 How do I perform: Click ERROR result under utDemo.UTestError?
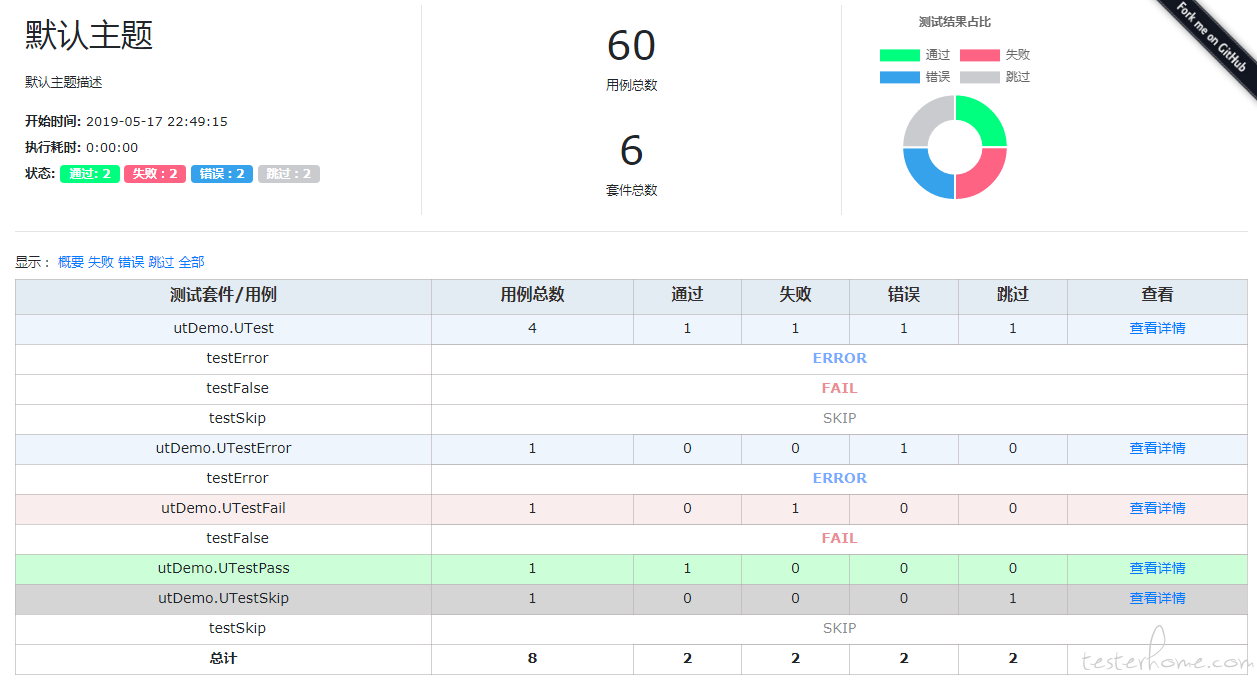point(839,478)
